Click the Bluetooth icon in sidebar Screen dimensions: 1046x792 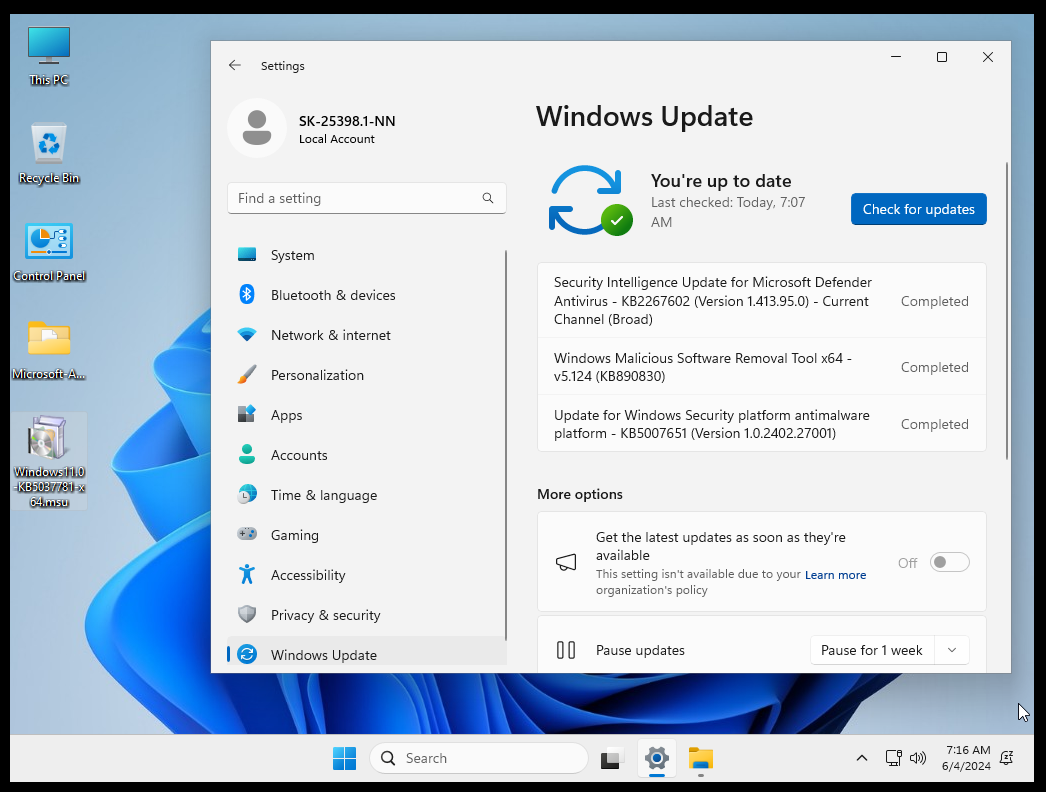tap(247, 294)
